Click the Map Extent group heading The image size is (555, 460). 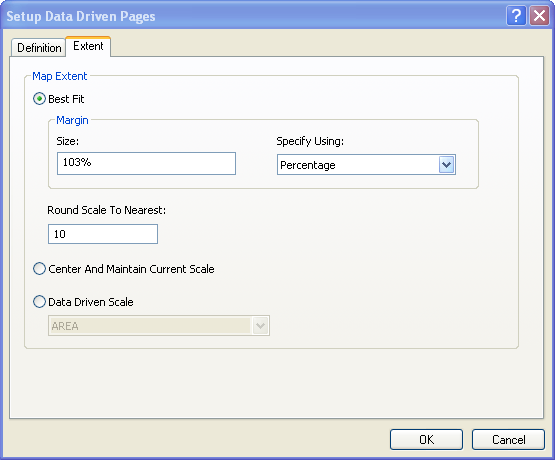coord(59,76)
